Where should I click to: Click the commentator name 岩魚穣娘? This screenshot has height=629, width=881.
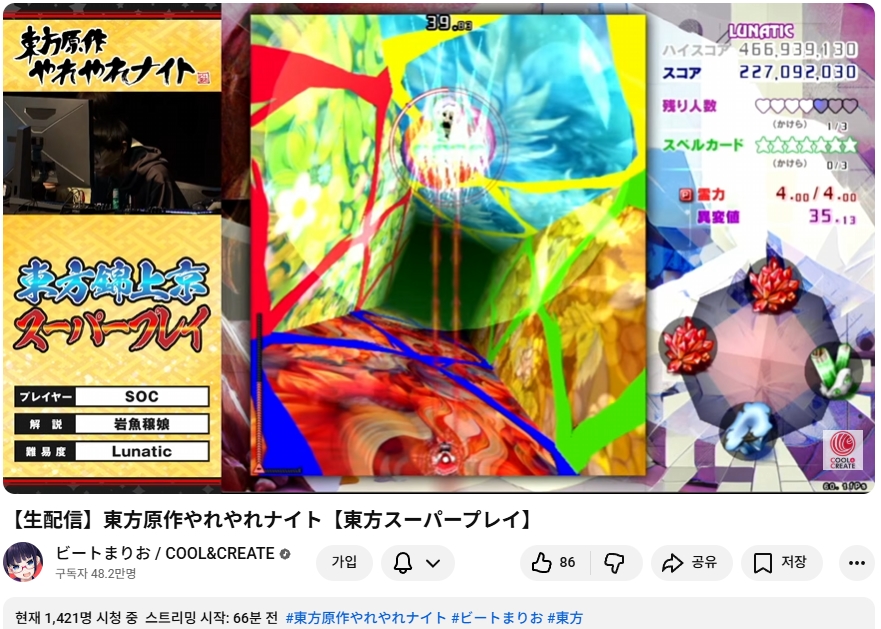point(142,424)
